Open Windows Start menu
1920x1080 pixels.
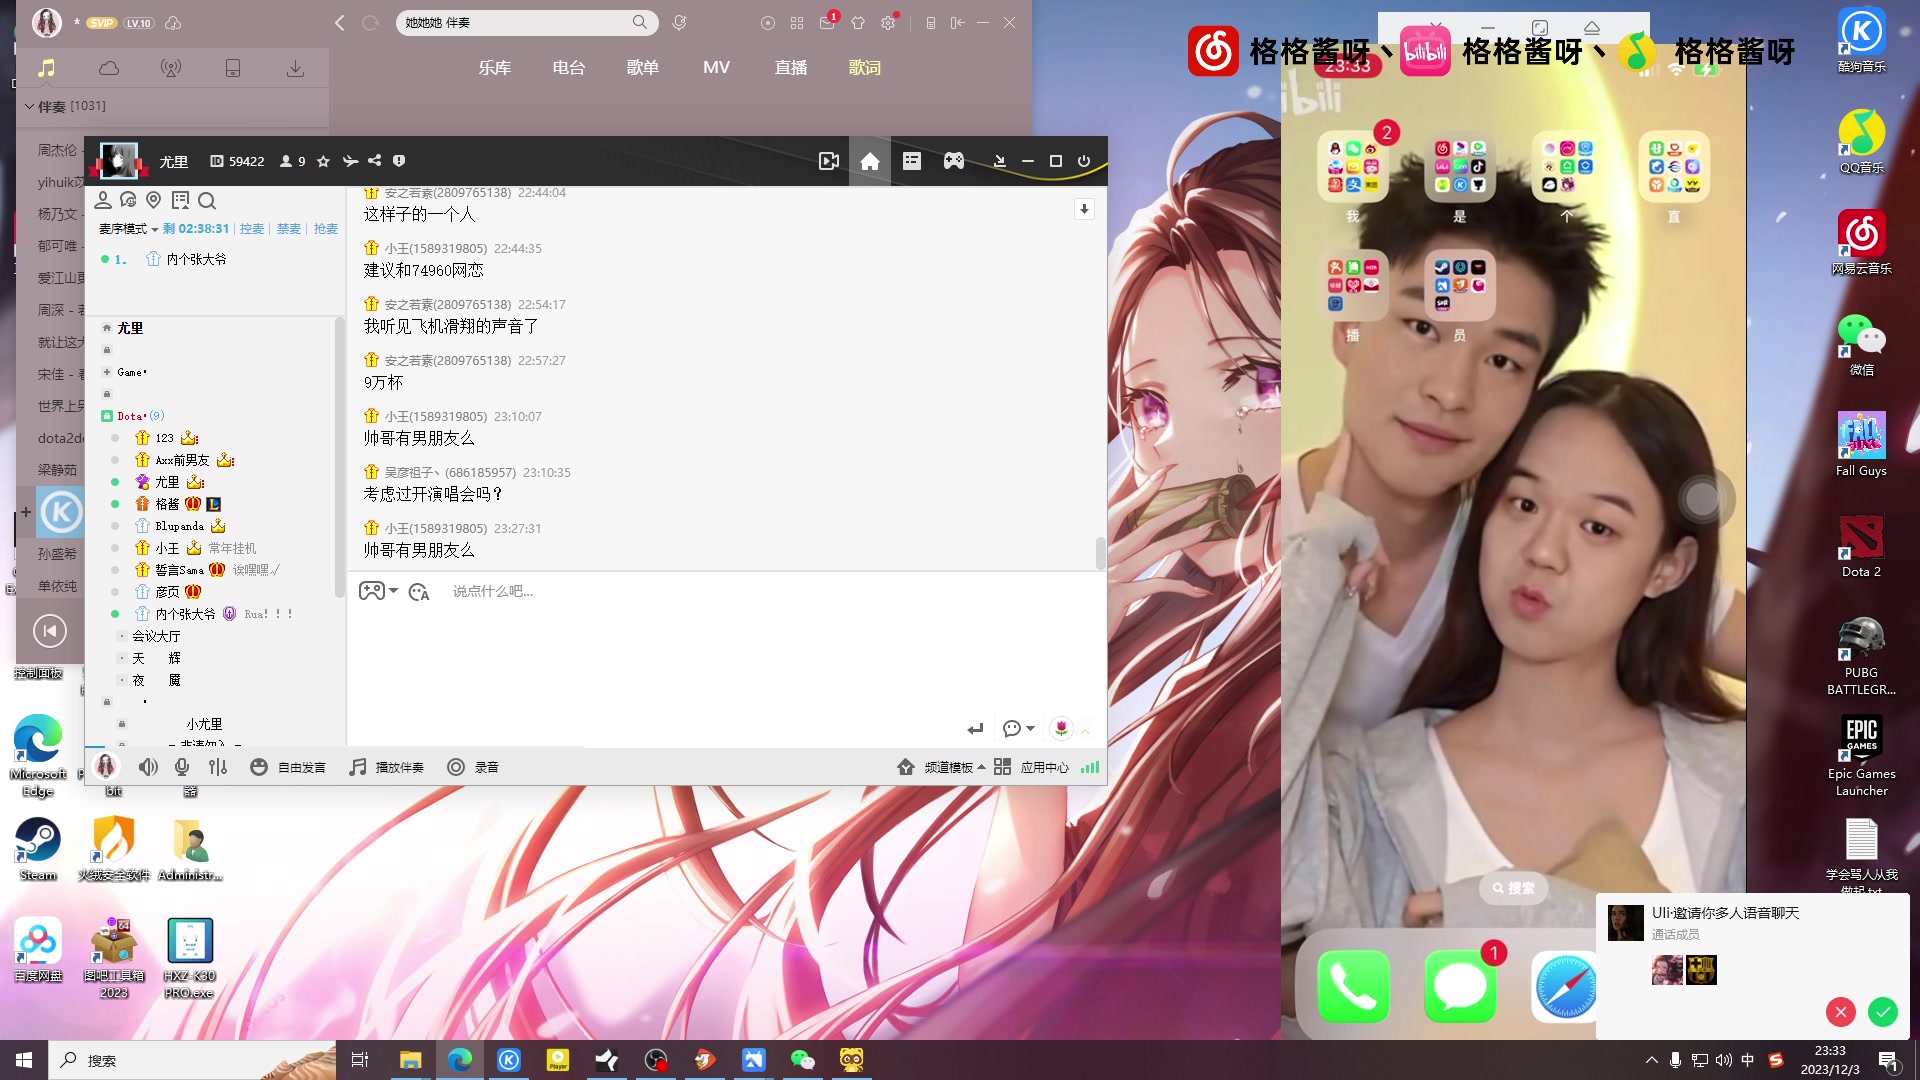click(x=24, y=1060)
